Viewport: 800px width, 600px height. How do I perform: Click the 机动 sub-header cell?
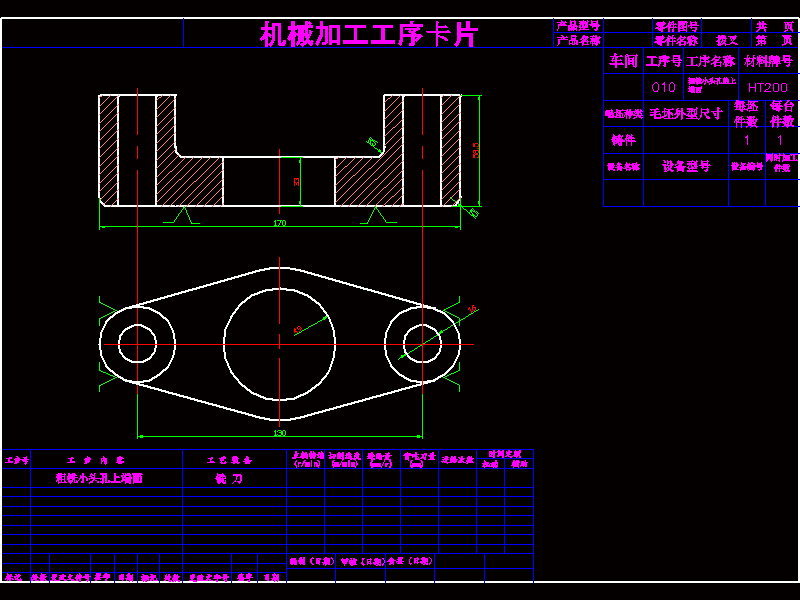(490, 464)
